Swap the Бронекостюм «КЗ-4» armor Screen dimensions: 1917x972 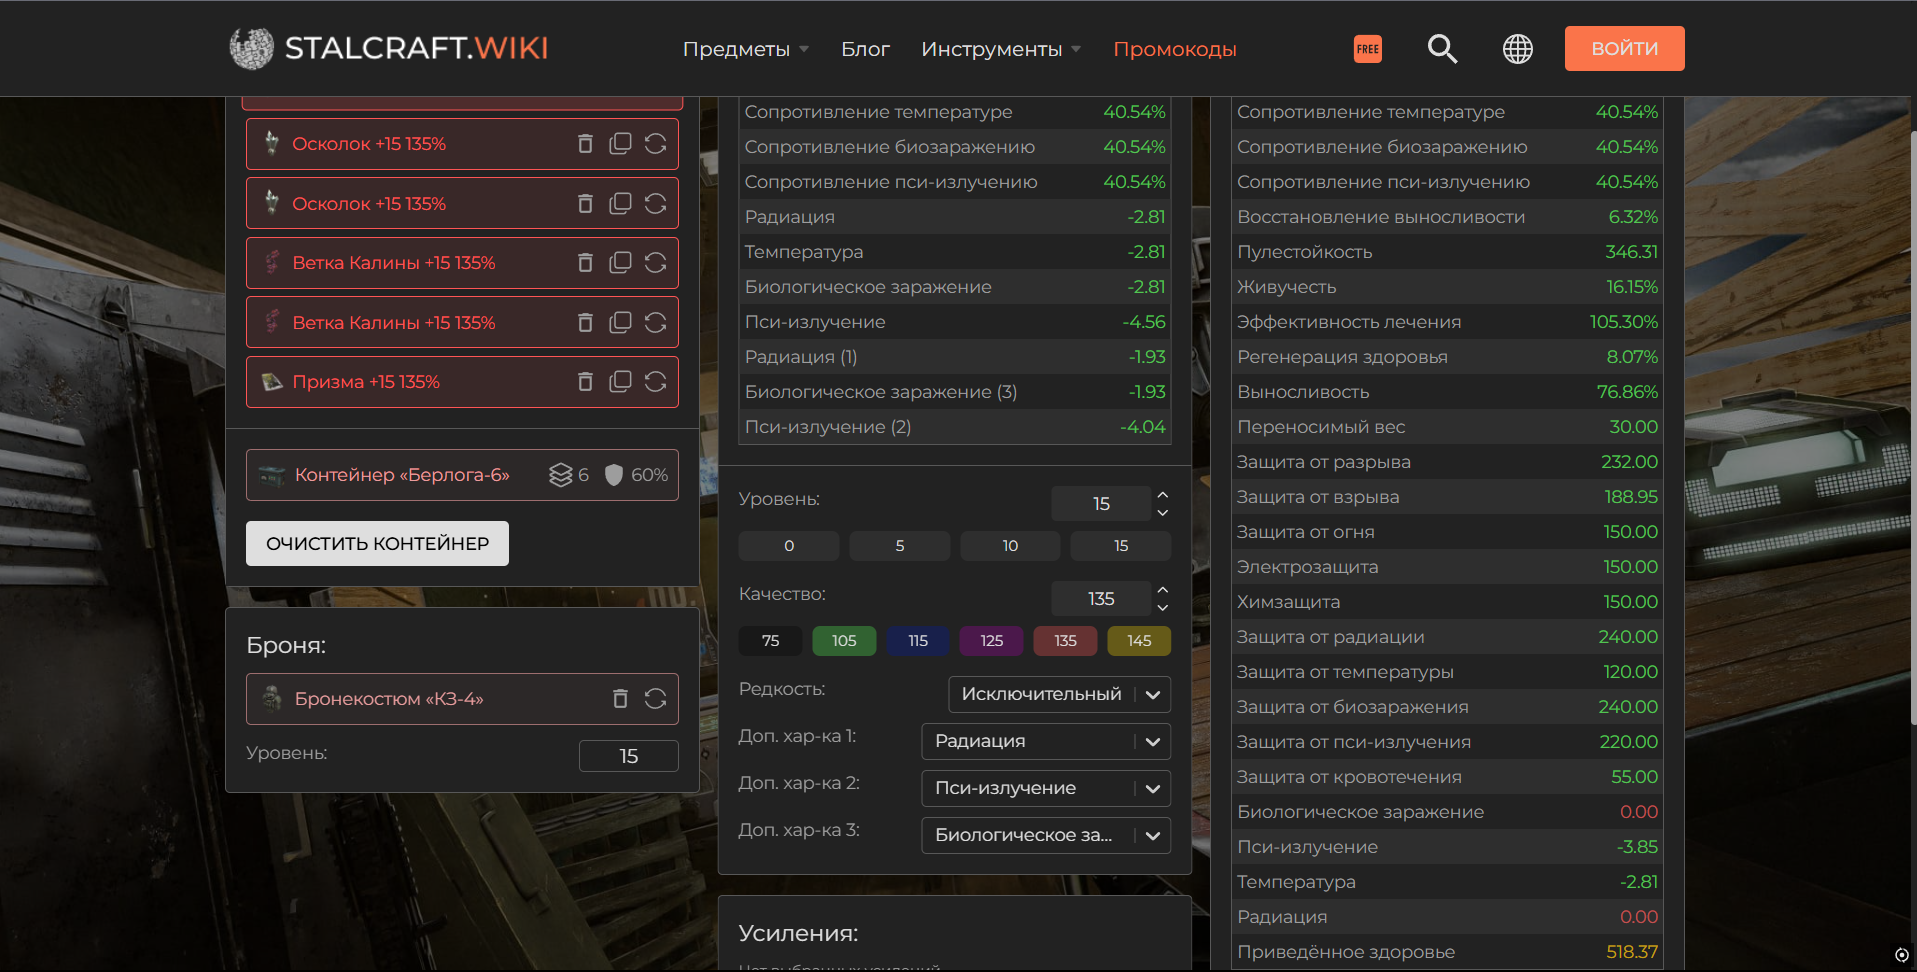tap(655, 699)
